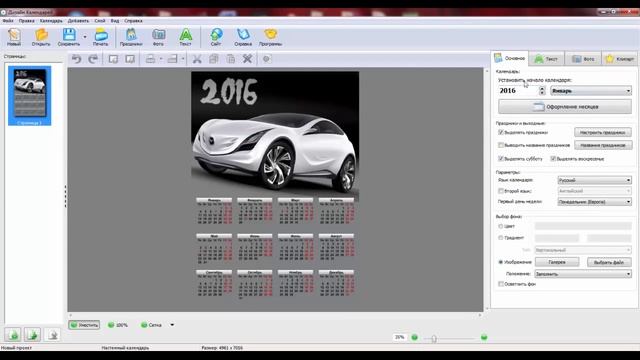Toggle Выделять субботу checkbox
Viewport: 640px width, 360px height.
pos(501,159)
